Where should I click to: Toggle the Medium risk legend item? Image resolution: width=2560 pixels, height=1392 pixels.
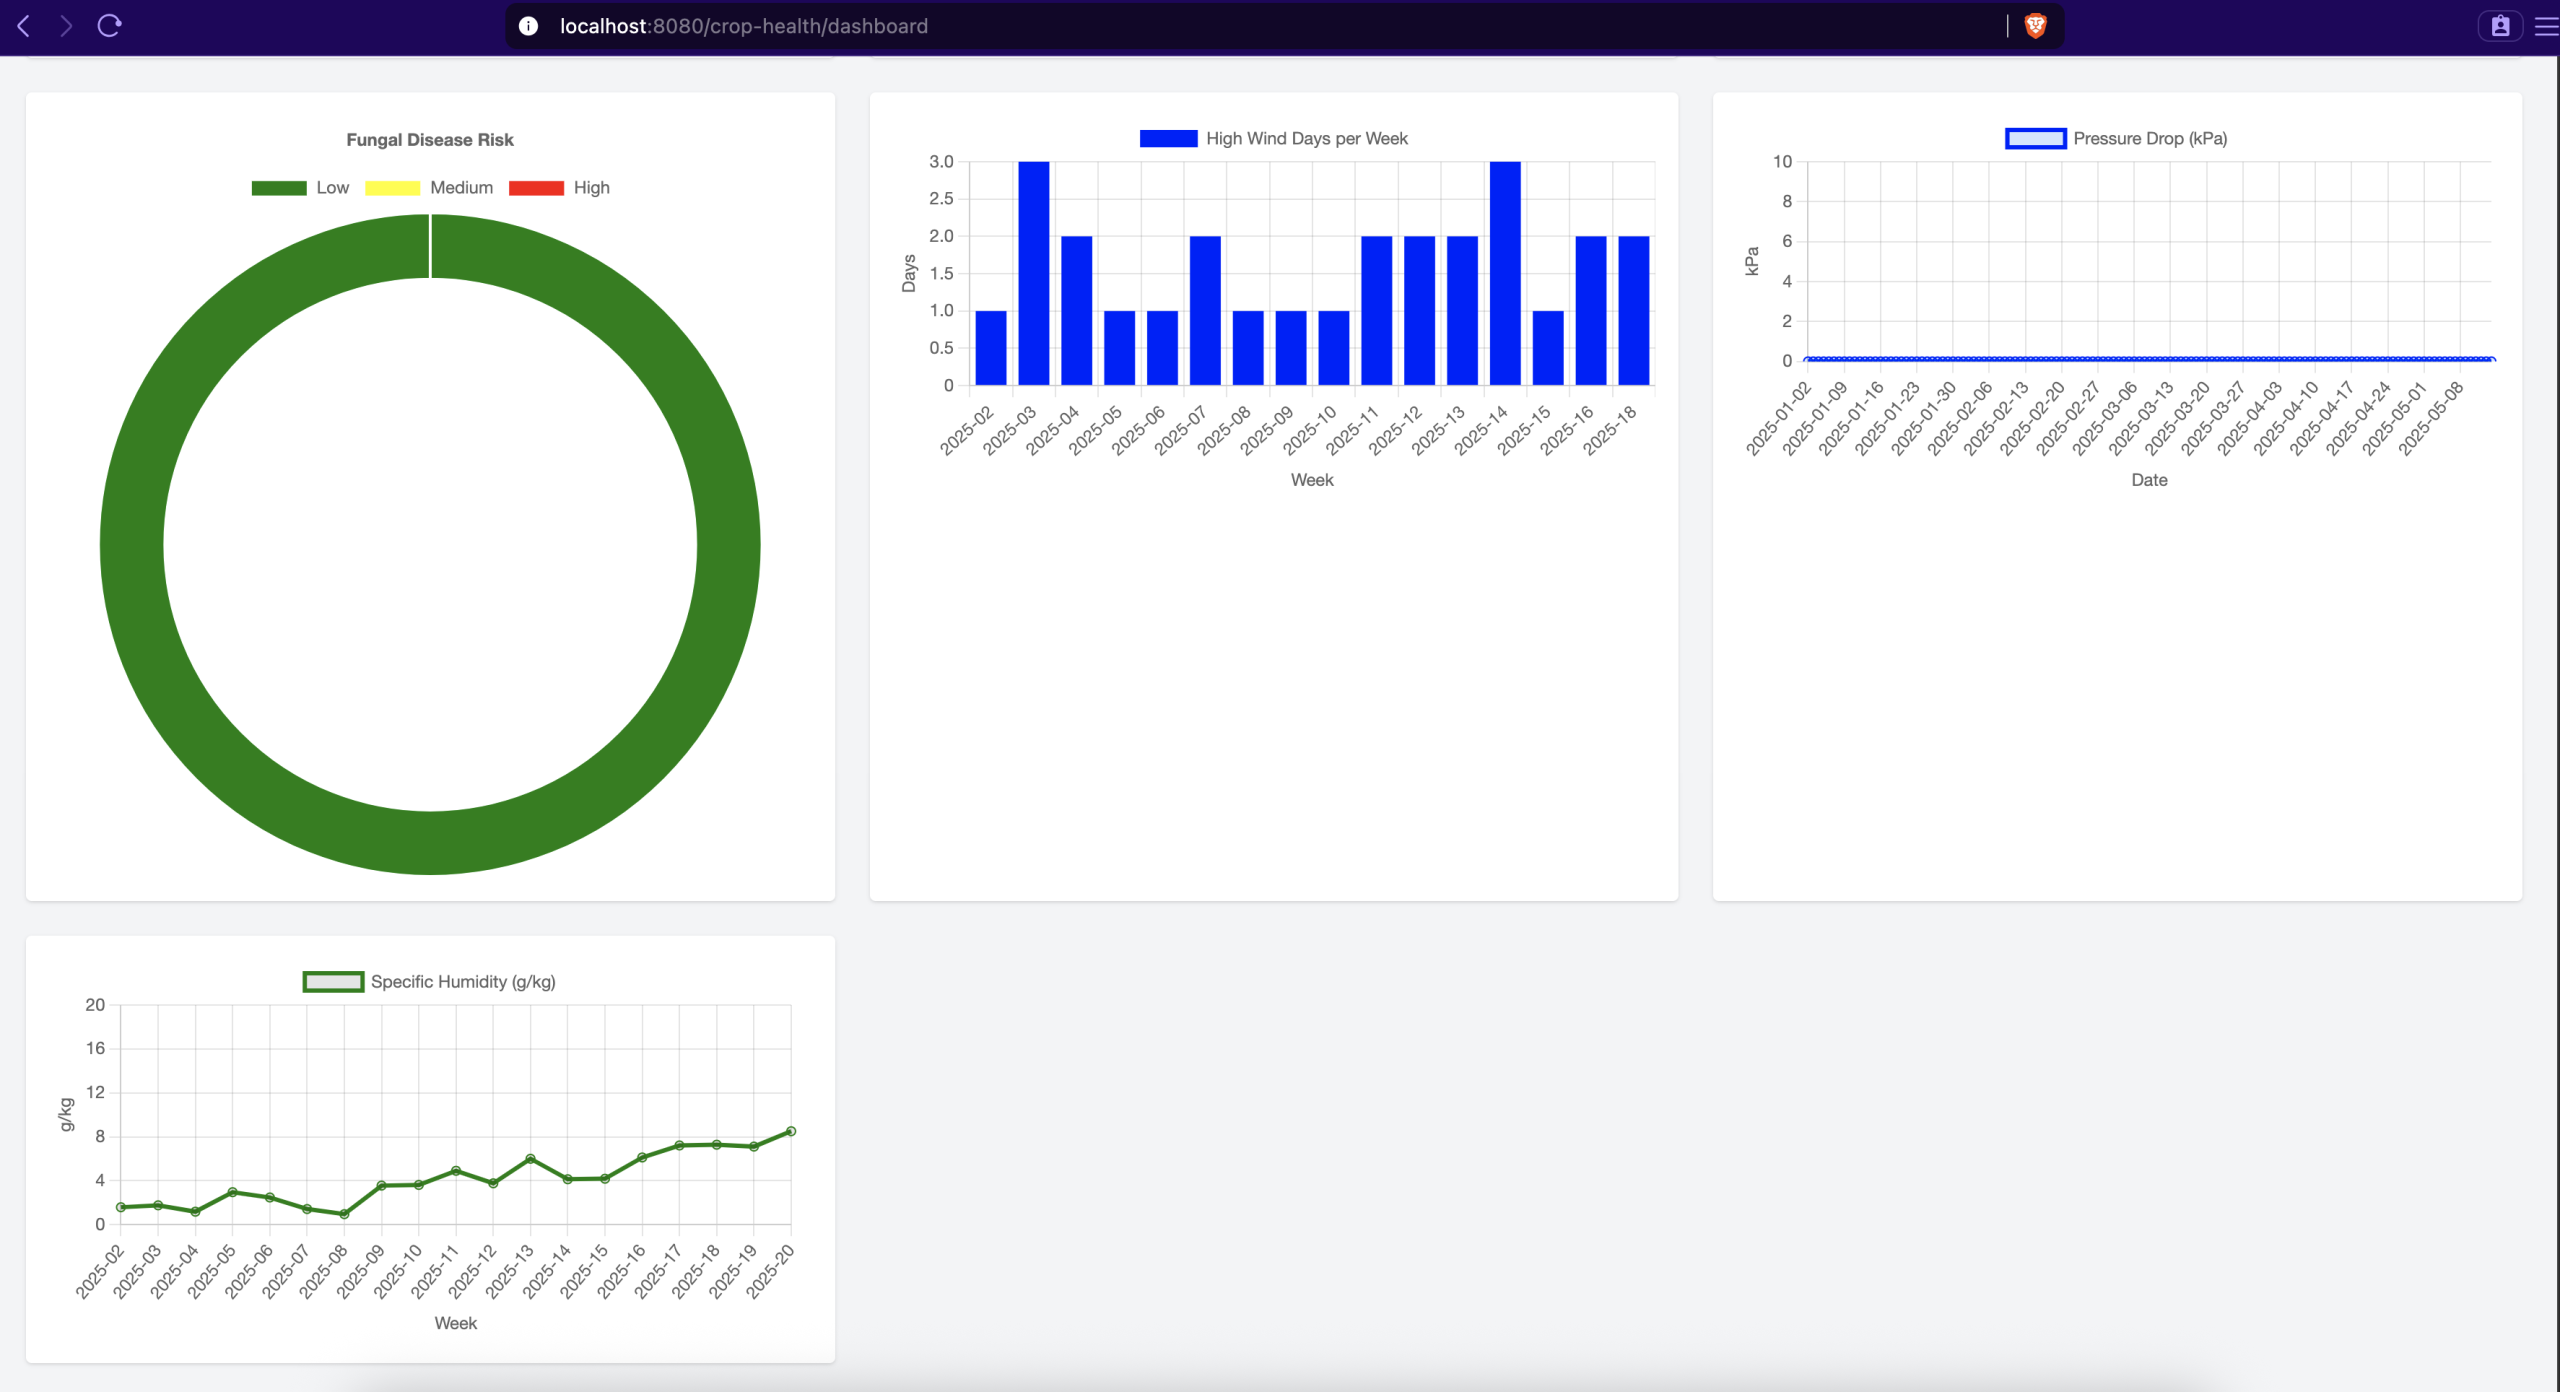click(461, 188)
